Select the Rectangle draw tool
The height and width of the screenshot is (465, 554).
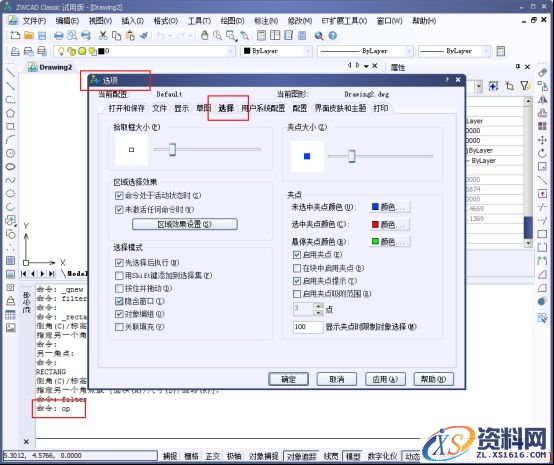point(10,126)
